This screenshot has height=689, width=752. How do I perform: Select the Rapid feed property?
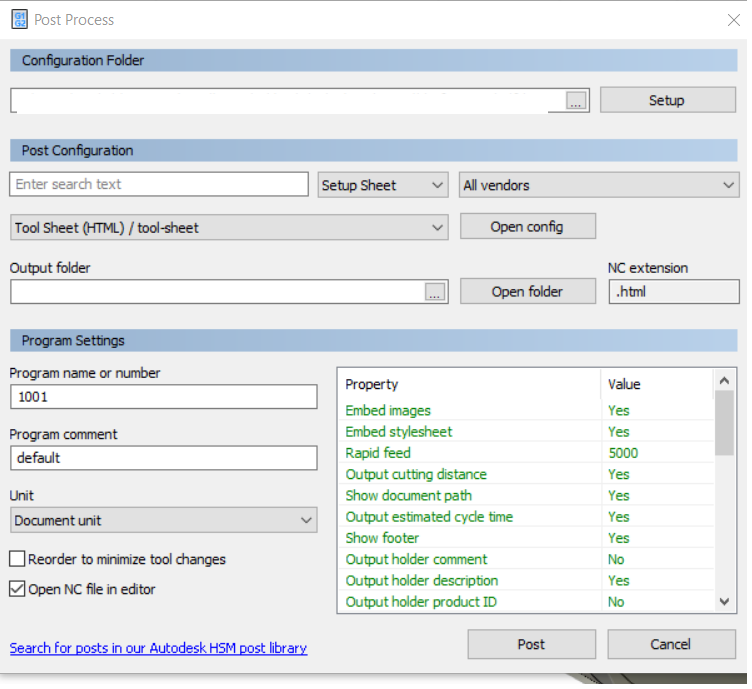click(378, 453)
